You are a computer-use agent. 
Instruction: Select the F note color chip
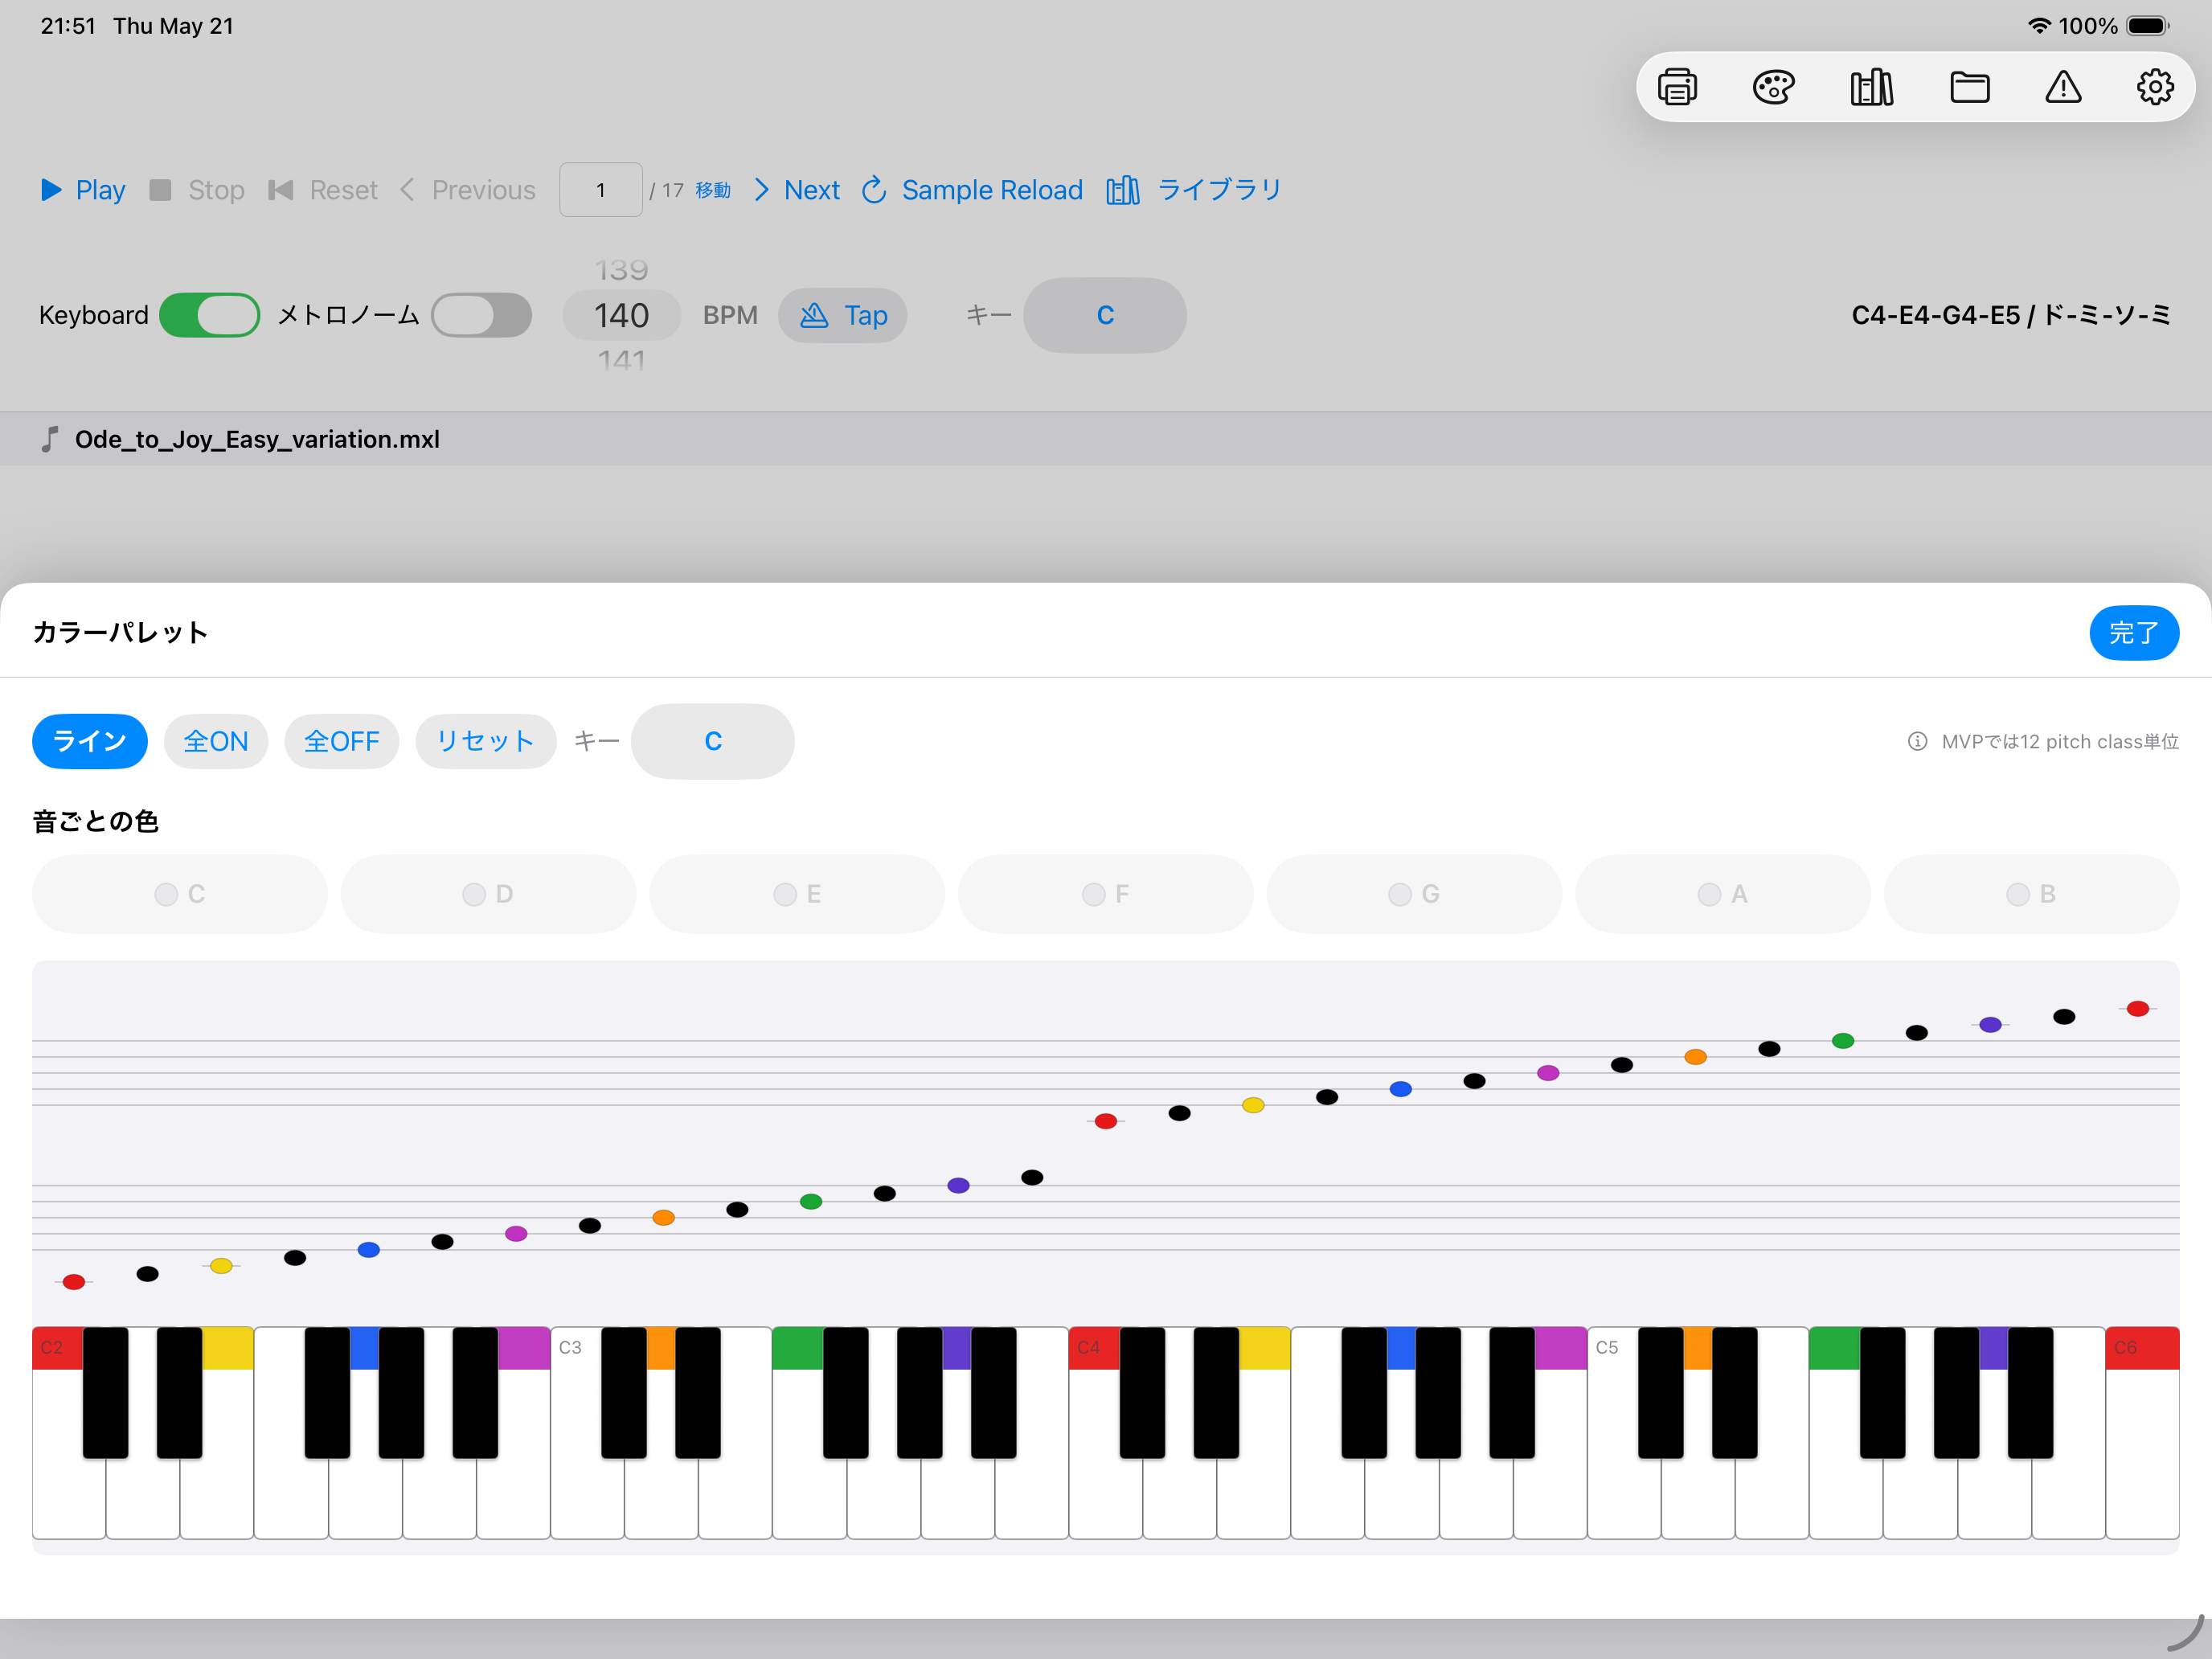pyautogui.click(x=1106, y=894)
